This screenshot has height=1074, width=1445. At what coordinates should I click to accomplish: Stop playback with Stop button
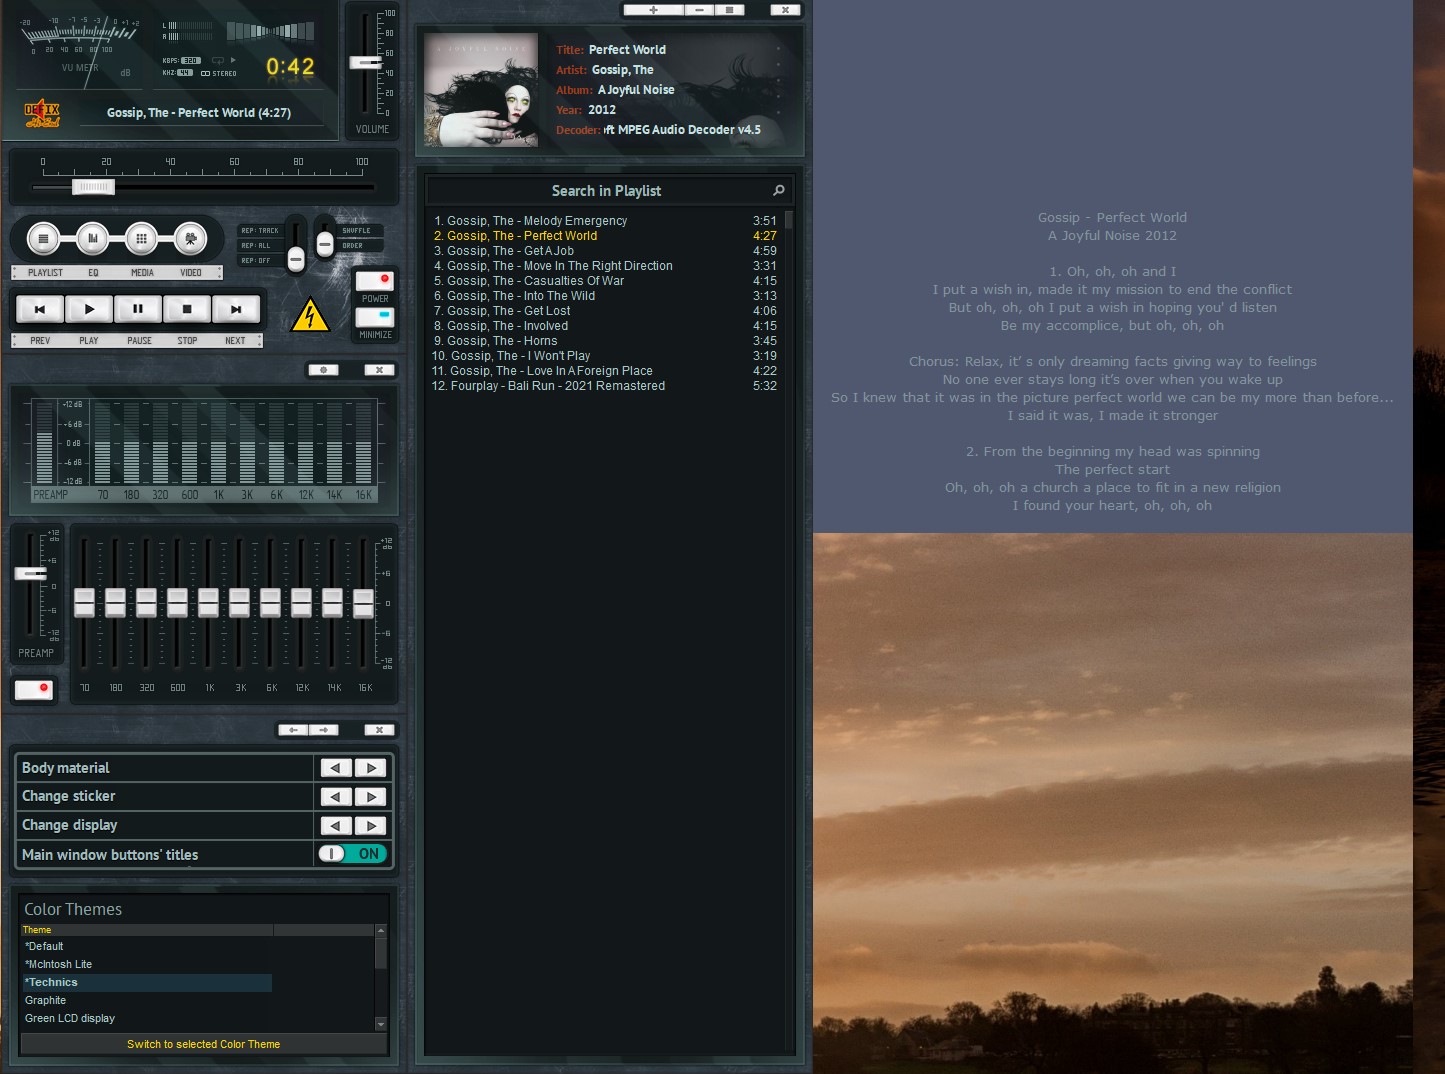[x=187, y=310]
